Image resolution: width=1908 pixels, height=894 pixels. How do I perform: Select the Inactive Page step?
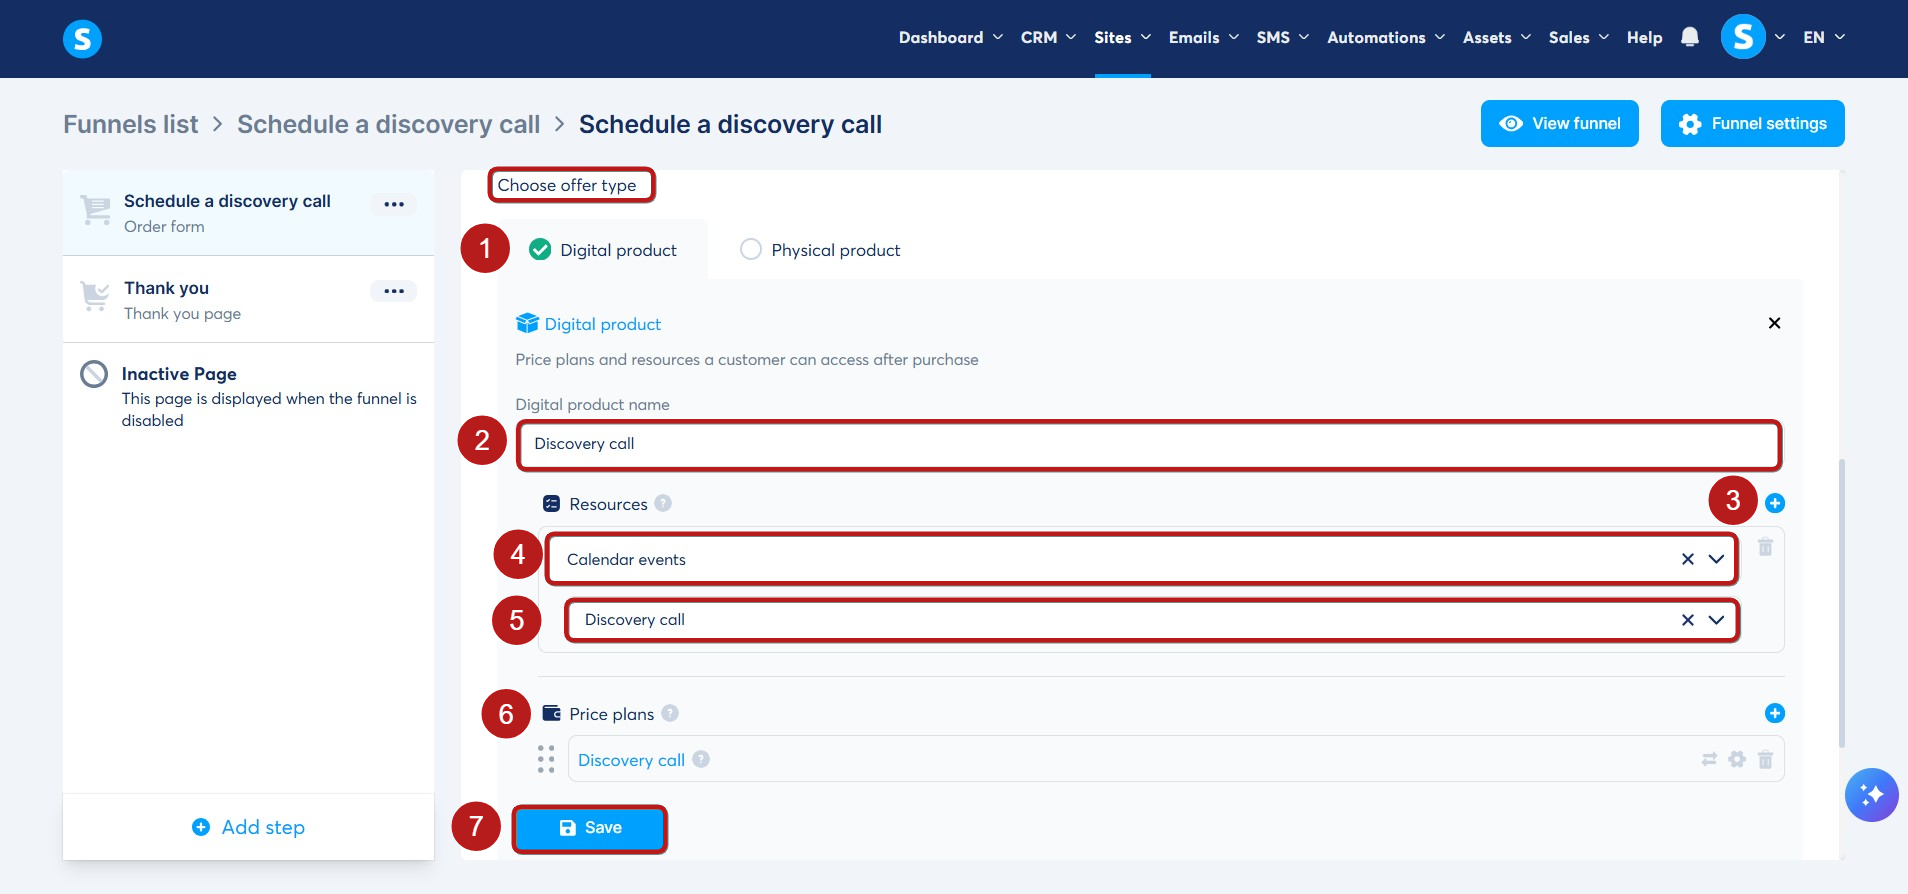tap(249, 396)
